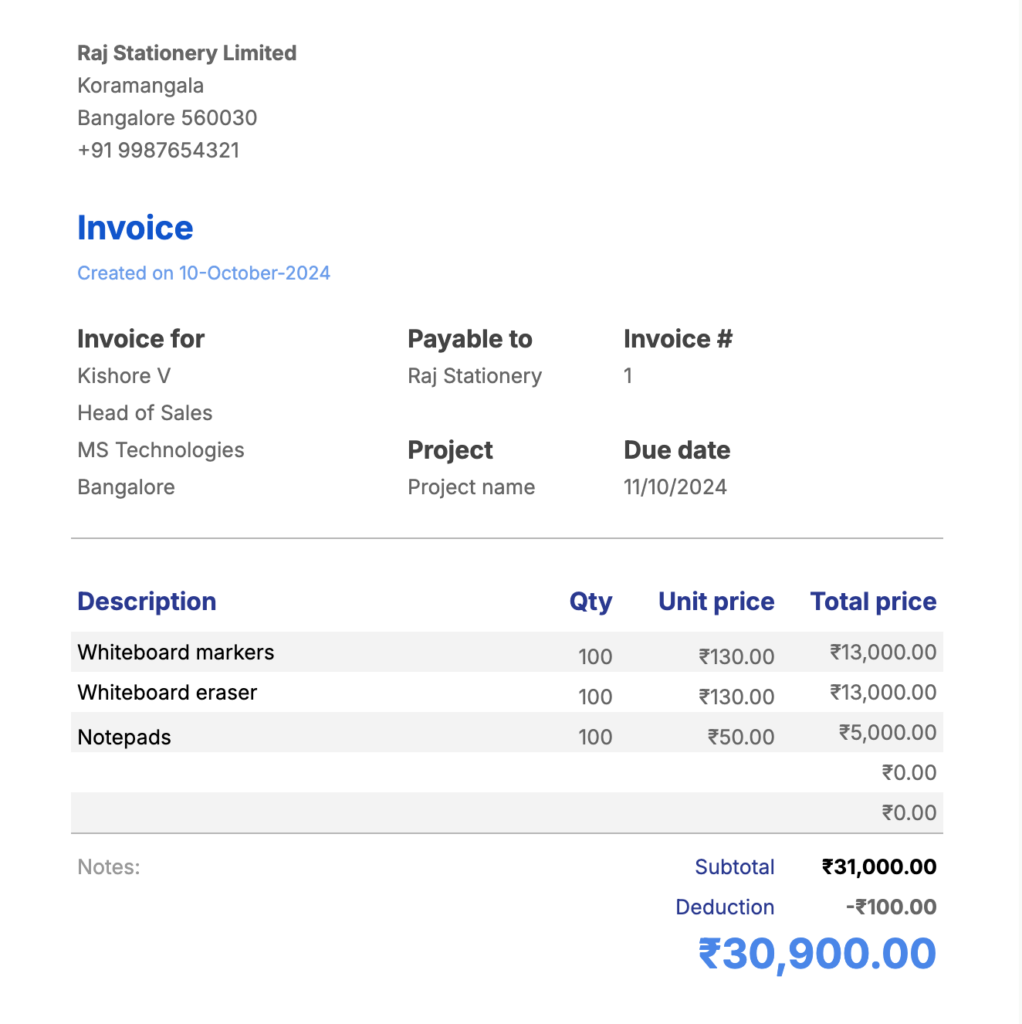The width and height of the screenshot is (1022, 1024).
Task: Click the Whiteboard eraser description cell
Action: [168, 692]
